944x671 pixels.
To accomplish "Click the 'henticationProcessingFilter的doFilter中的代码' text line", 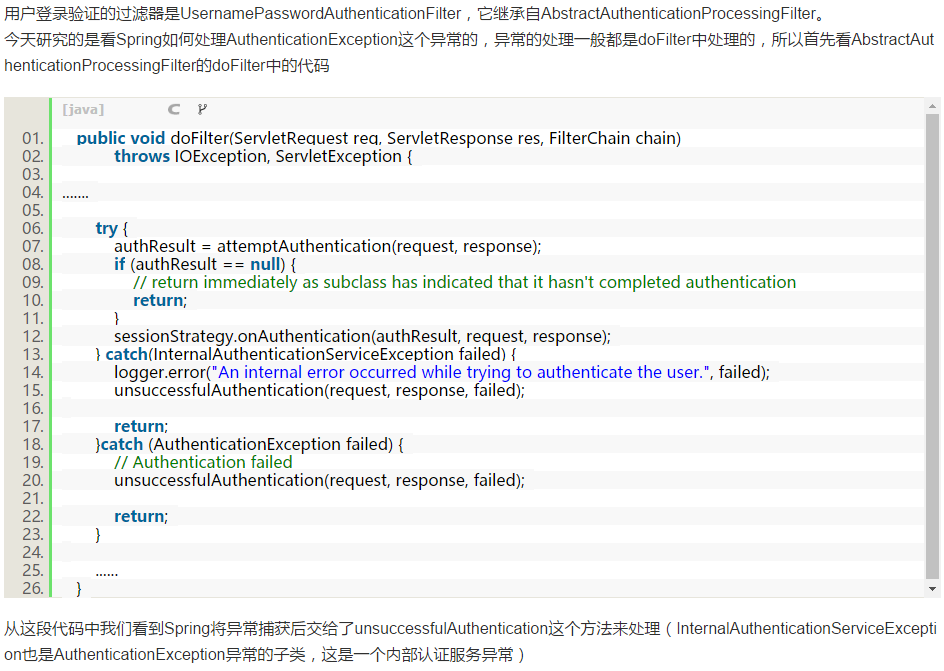I will tap(167, 66).
